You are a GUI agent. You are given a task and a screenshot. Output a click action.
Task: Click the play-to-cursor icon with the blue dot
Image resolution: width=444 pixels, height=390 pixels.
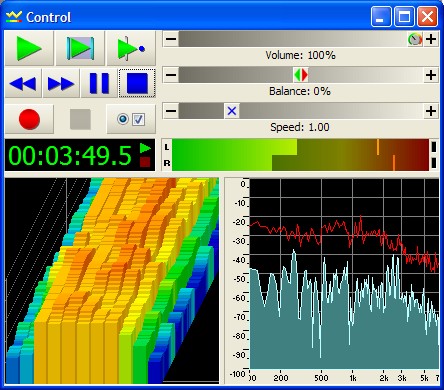(131, 48)
